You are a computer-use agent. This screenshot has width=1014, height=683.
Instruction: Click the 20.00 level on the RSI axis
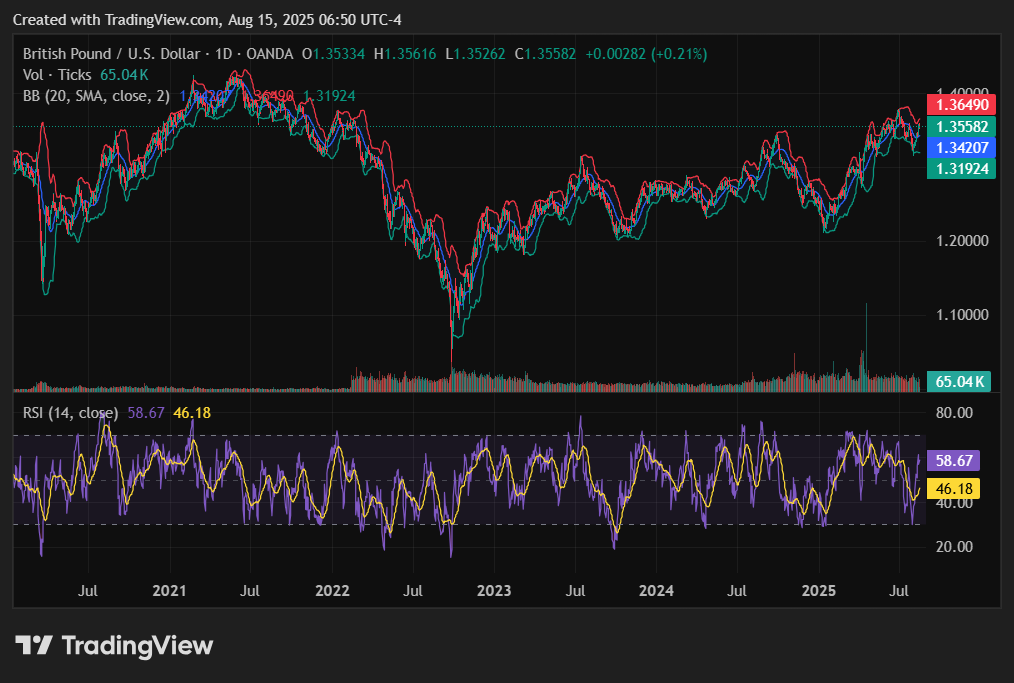tap(954, 547)
